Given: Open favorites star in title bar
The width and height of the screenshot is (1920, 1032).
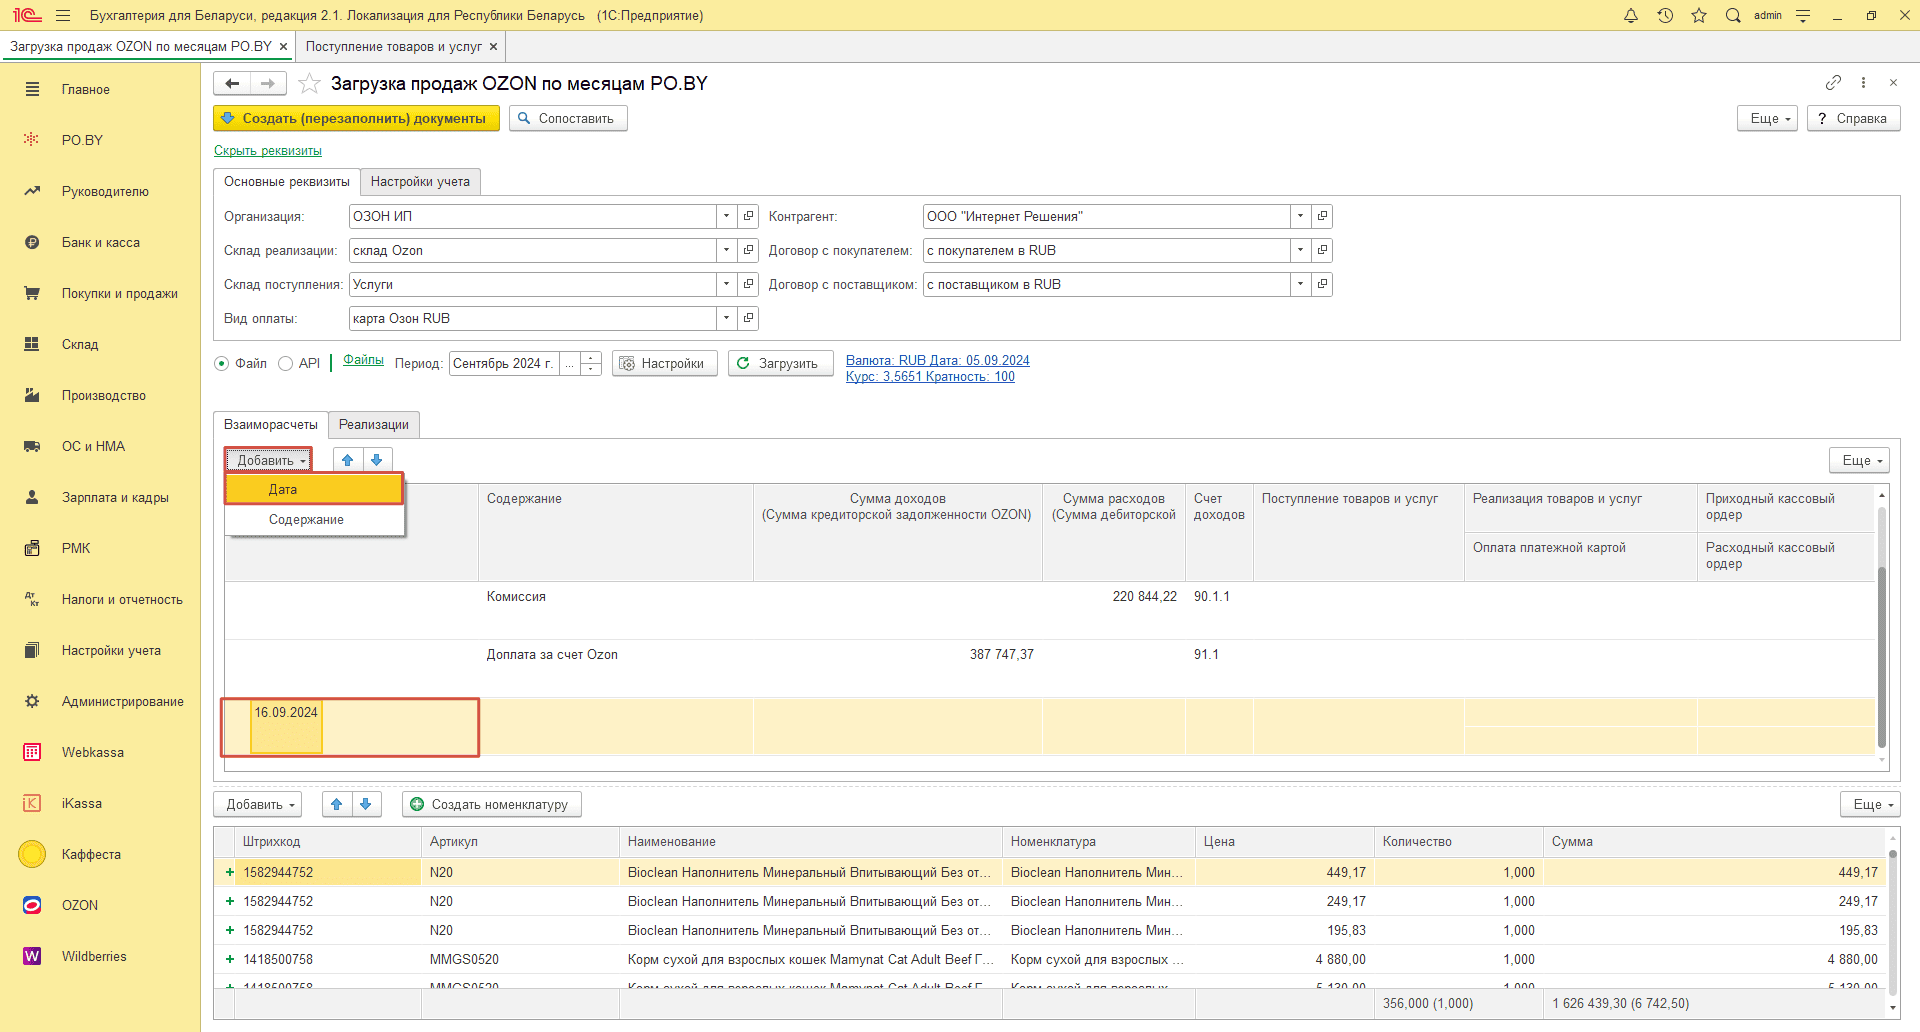Looking at the screenshot, I should coord(1699,15).
